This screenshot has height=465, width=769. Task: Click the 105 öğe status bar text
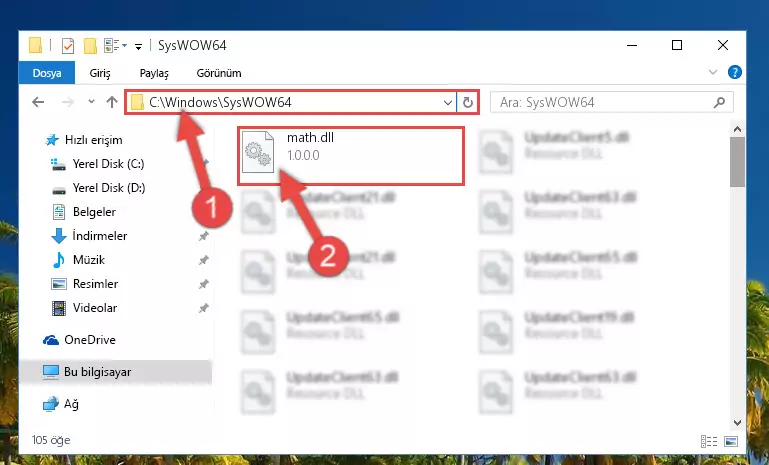pos(51,440)
